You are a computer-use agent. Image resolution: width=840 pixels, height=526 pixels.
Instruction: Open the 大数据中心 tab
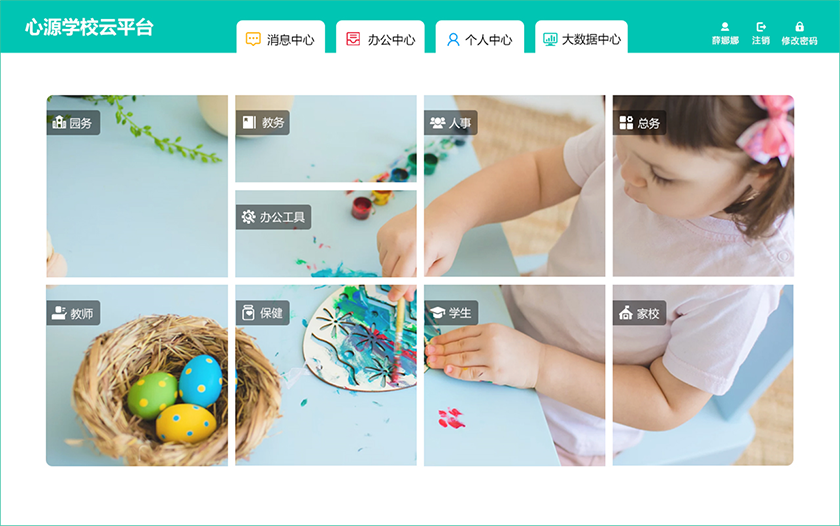(581, 37)
